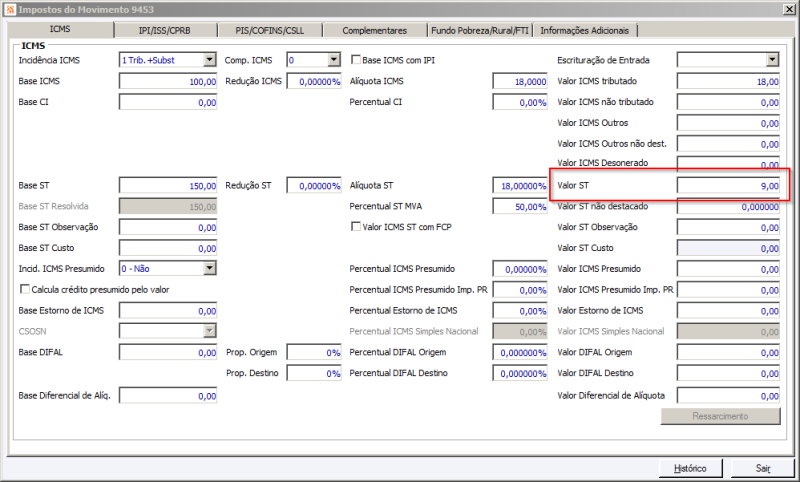Edit the Base ST field
Viewport: 800px width, 482px height.
coord(168,186)
